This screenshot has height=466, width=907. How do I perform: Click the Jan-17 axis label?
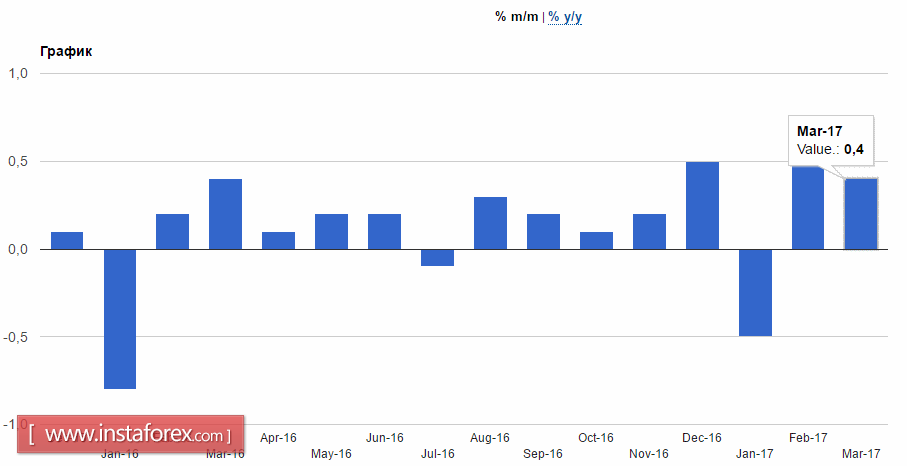point(755,454)
